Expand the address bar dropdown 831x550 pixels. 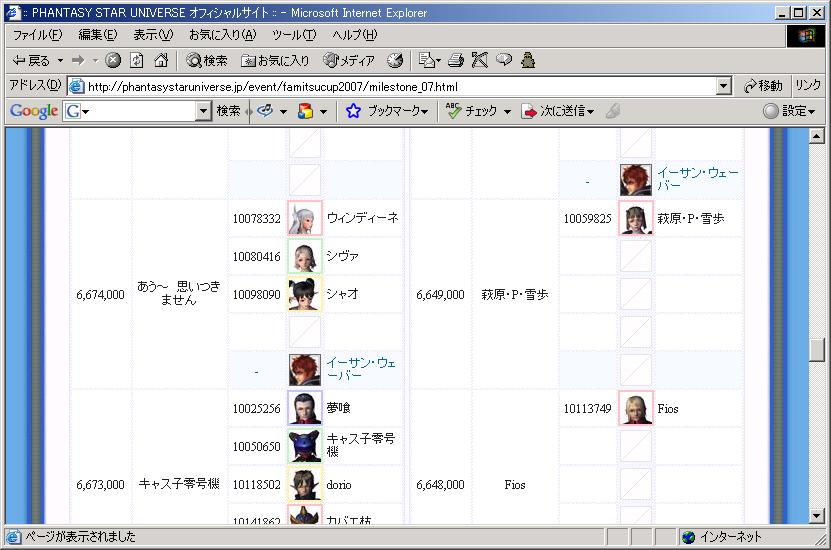pos(724,86)
